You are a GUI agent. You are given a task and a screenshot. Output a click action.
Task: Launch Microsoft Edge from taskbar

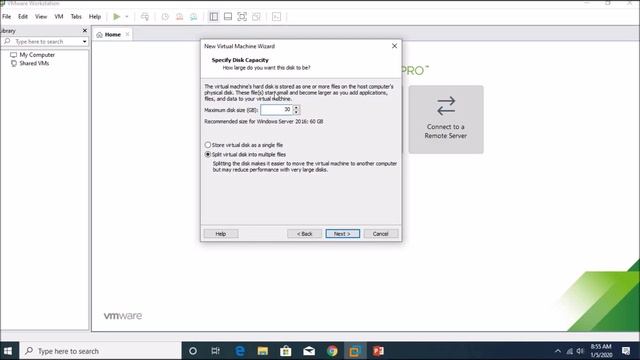[240, 351]
